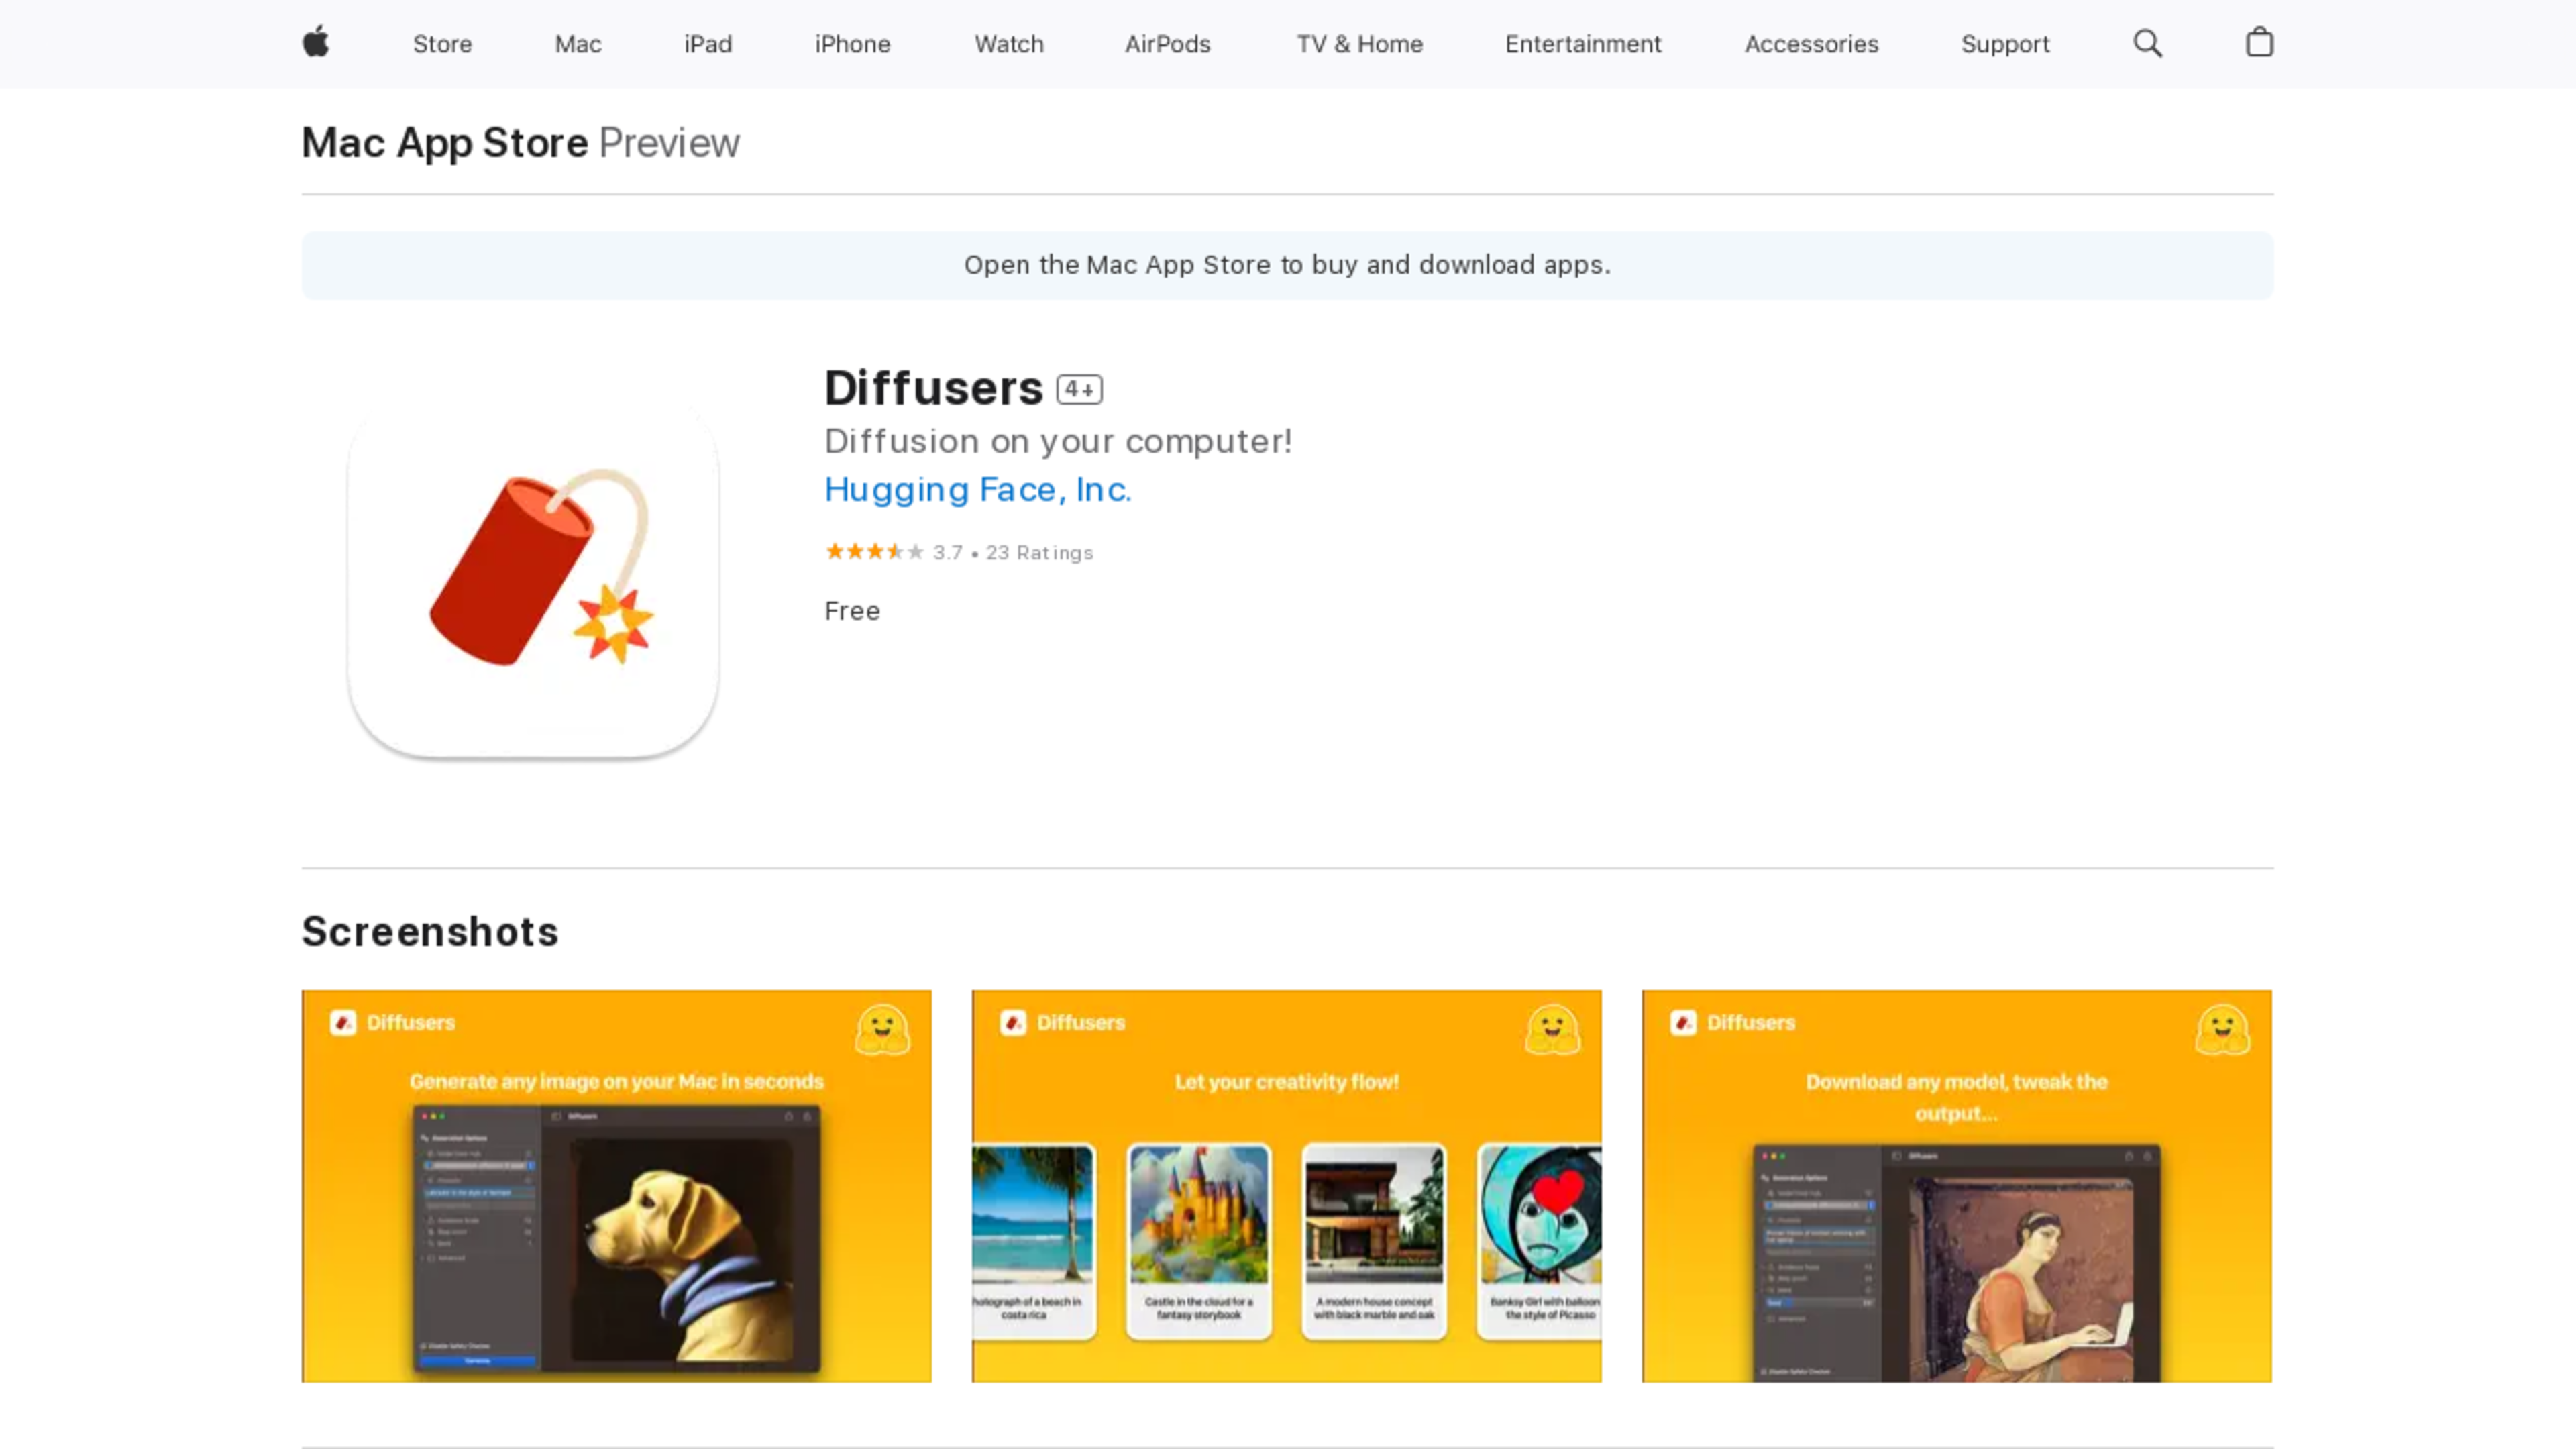The image size is (2576, 1449).
Task: Open the AirPods menu
Action: (1167, 44)
